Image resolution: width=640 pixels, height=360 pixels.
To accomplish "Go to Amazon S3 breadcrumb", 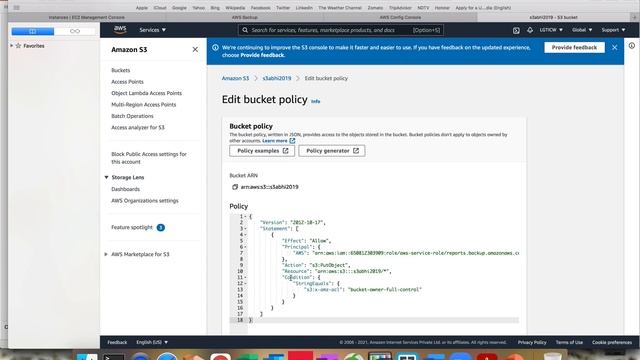I will click(235, 78).
